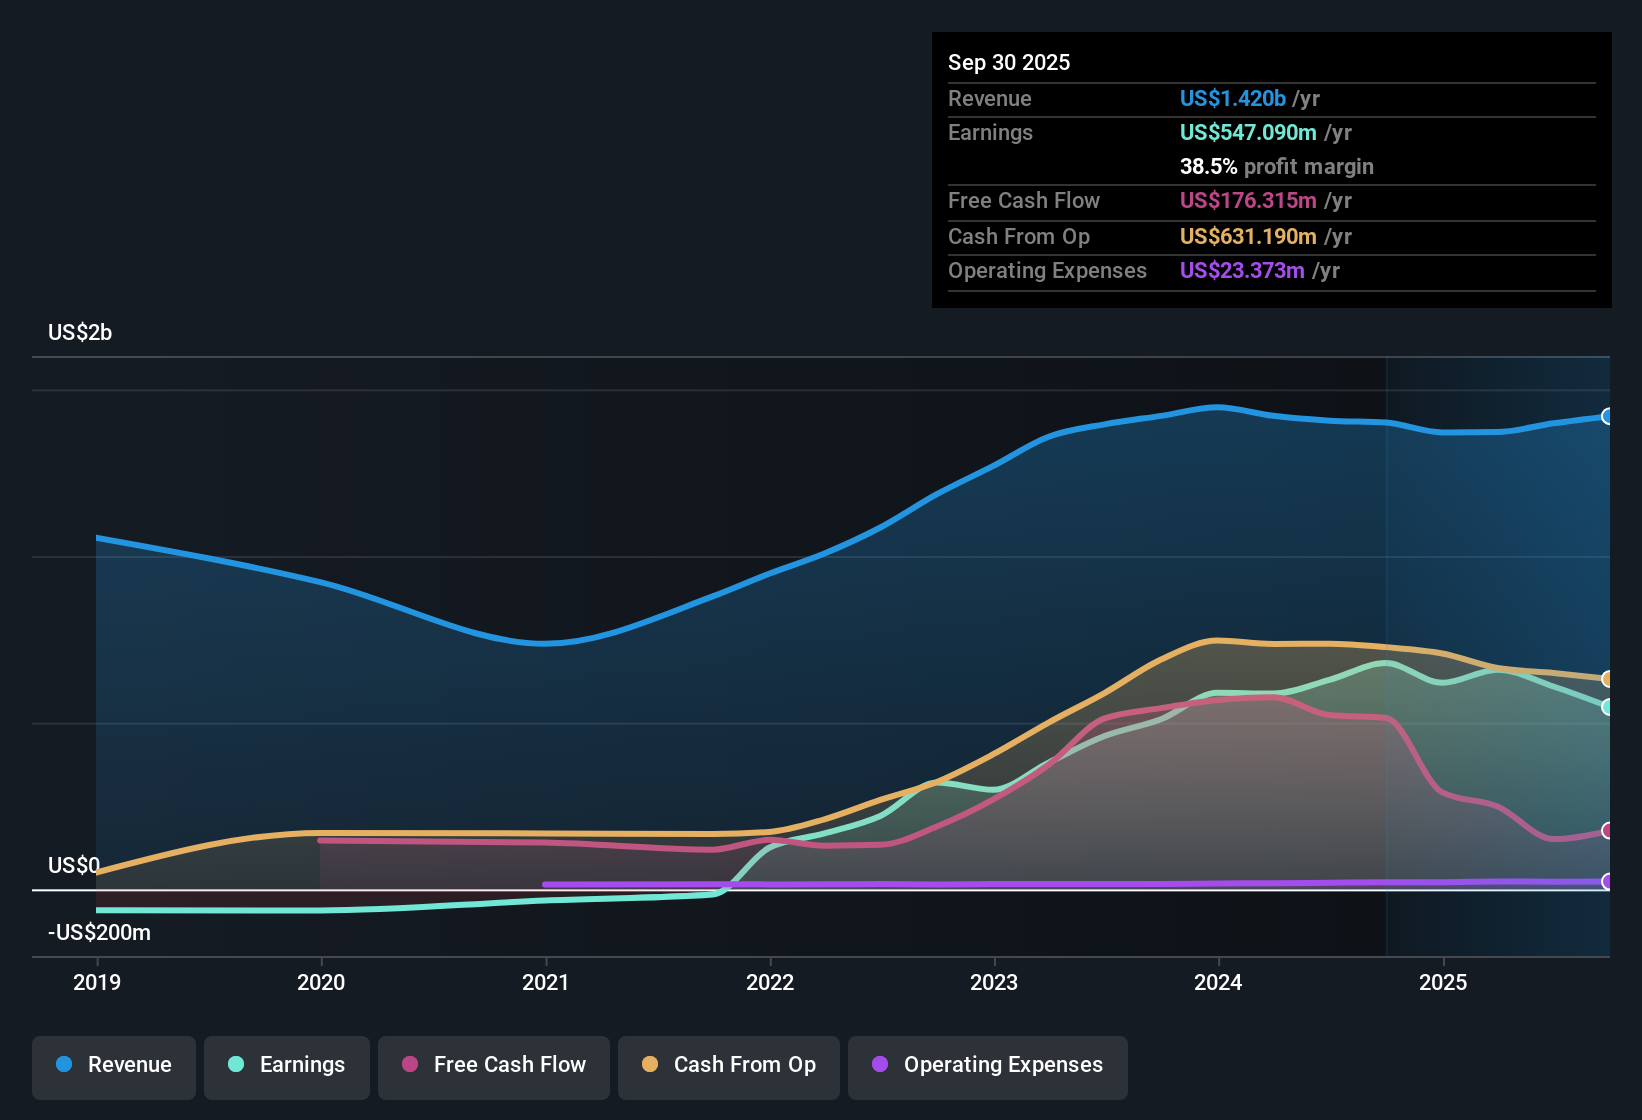Toggle the Earnings series visibility

click(x=286, y=1065)
